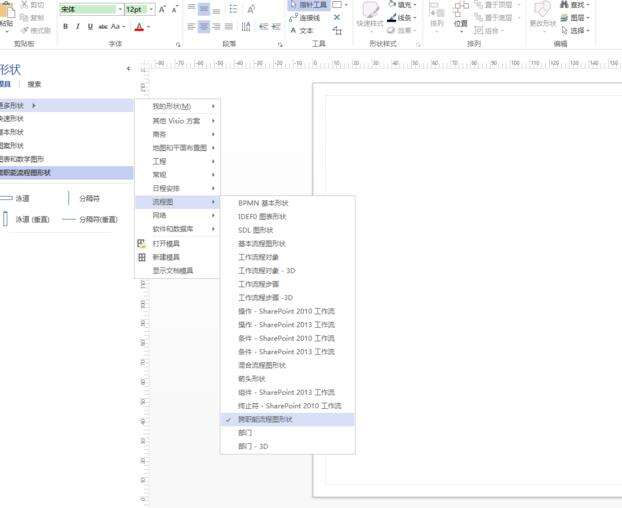Switch to the Search (搜索) tab in Shapes
Viewport: 622px width, 508px height.
pyautogui.click(x=34, y=84)
